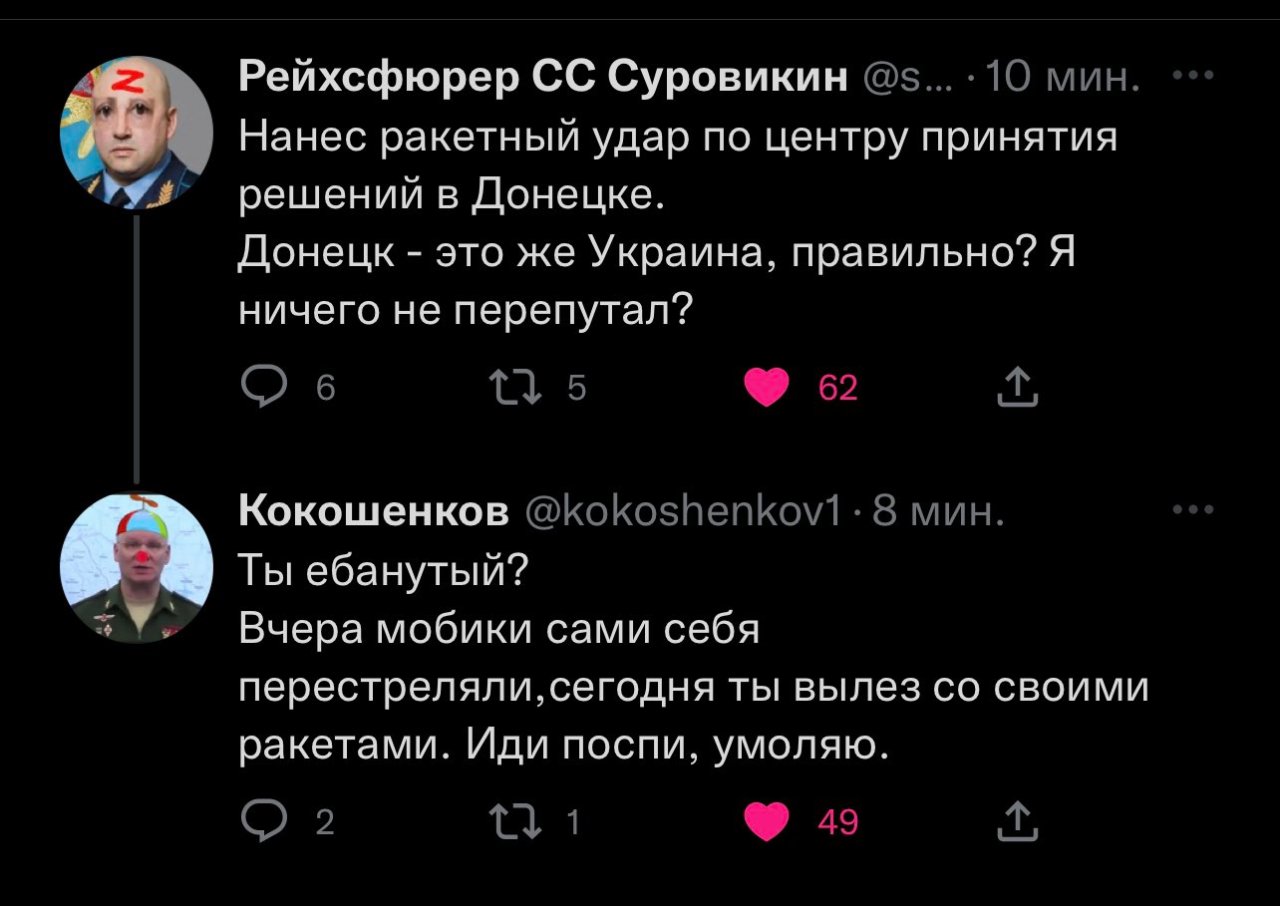This screenshot has height=906, width=1280.
Task: Toggle the heart on the 49-like reply
Action: tap(767, 822)
